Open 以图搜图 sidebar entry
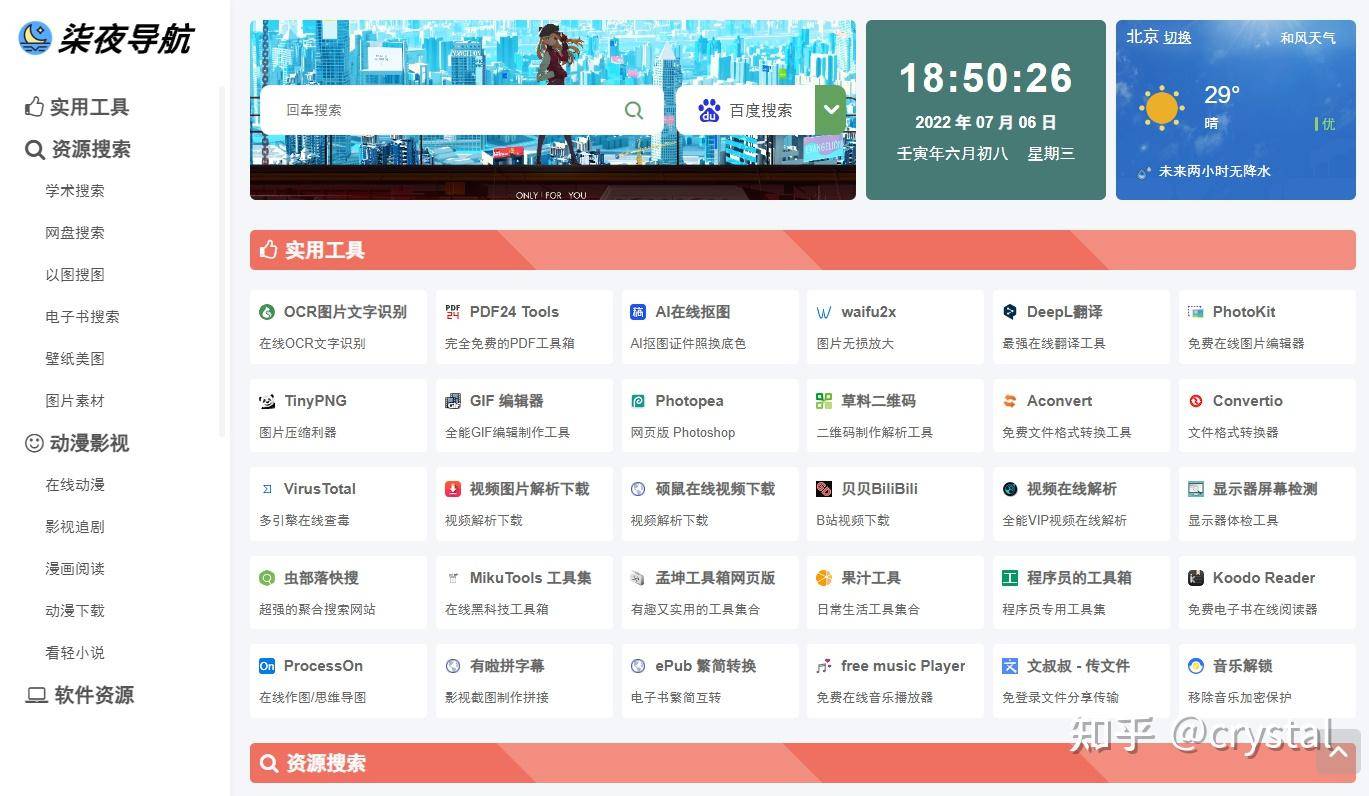Viewport: 1369px width, 796px height. [75, 275]
